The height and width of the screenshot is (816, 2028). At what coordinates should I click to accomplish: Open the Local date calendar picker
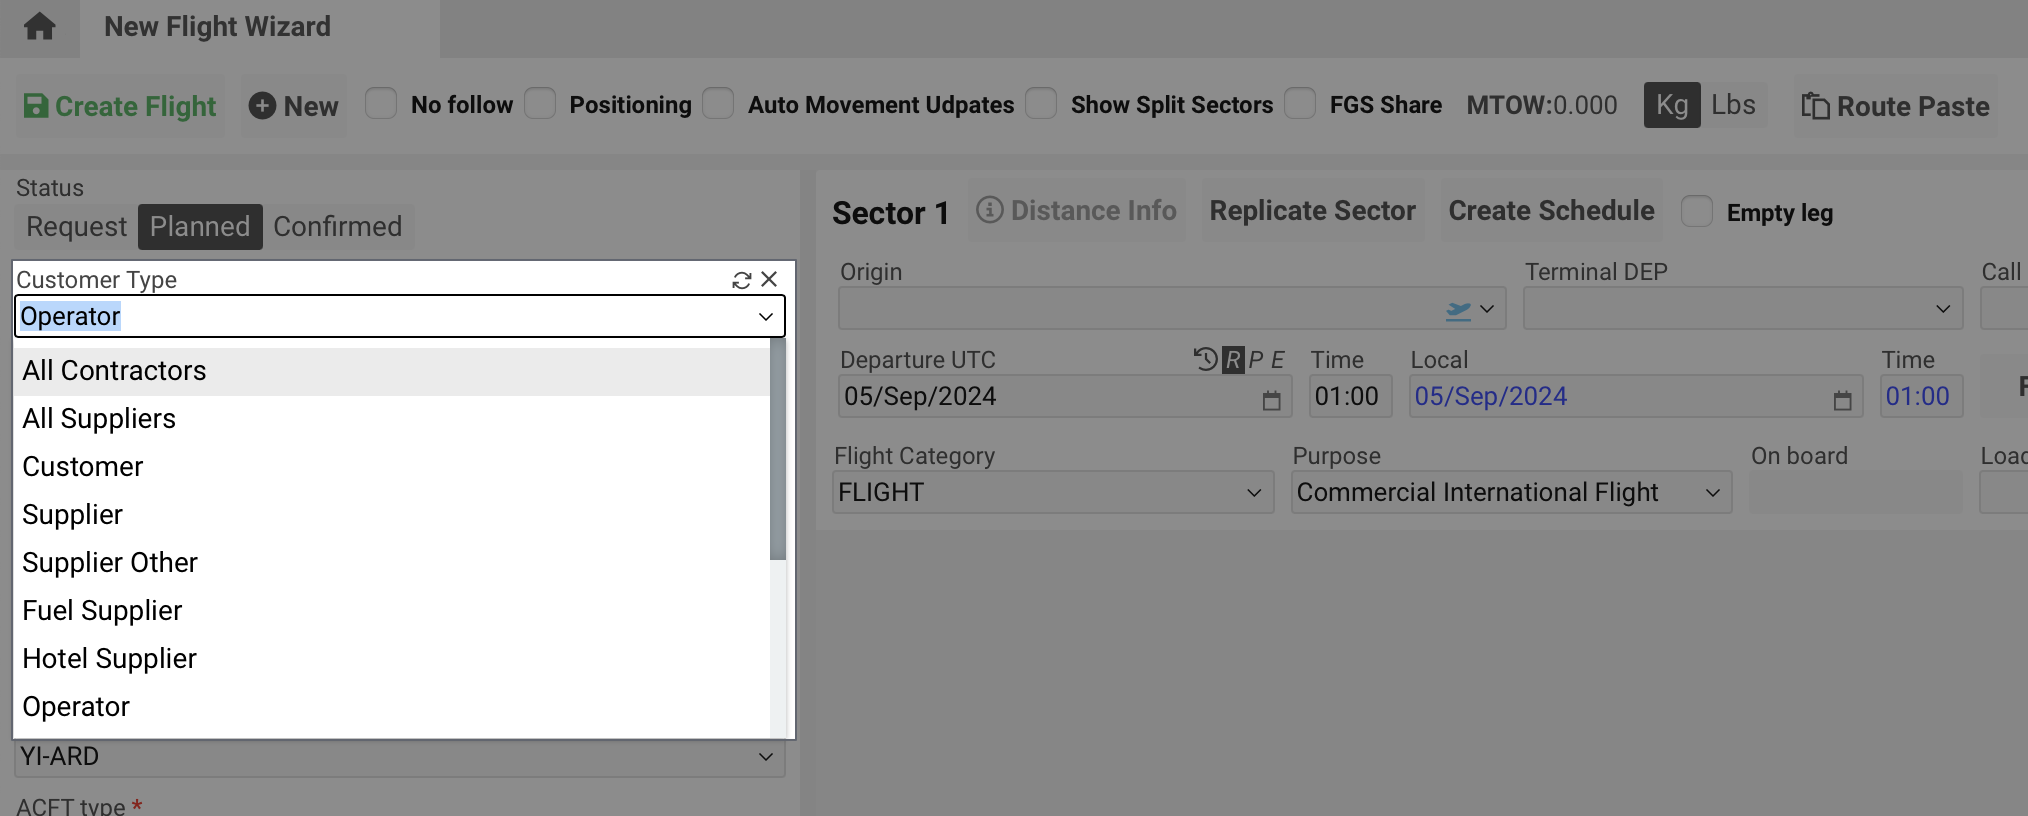[x=1842, y=400]
